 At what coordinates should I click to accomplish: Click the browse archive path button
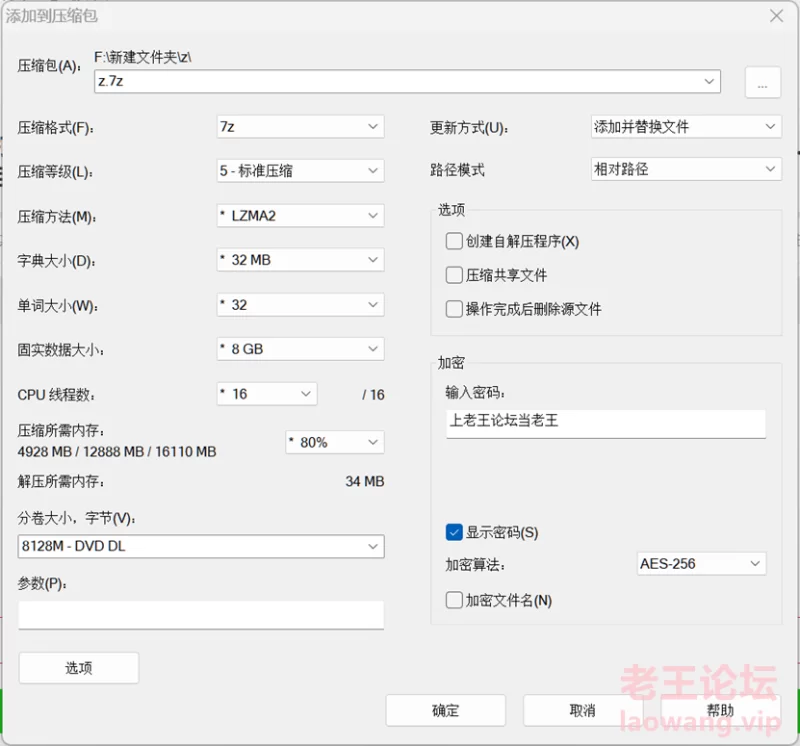point(762,82)
